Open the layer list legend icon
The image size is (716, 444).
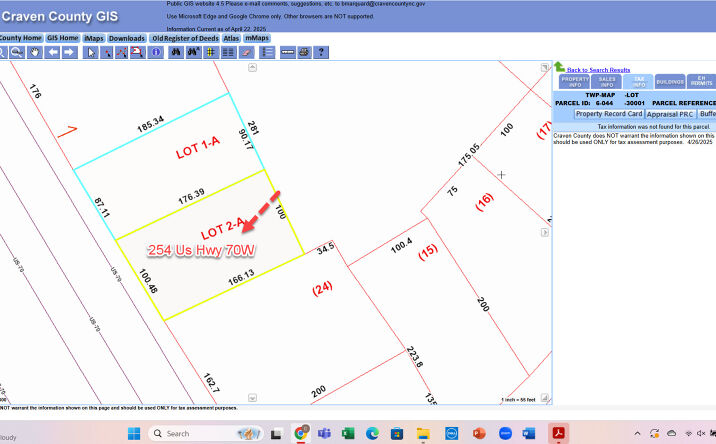(267, 52)
